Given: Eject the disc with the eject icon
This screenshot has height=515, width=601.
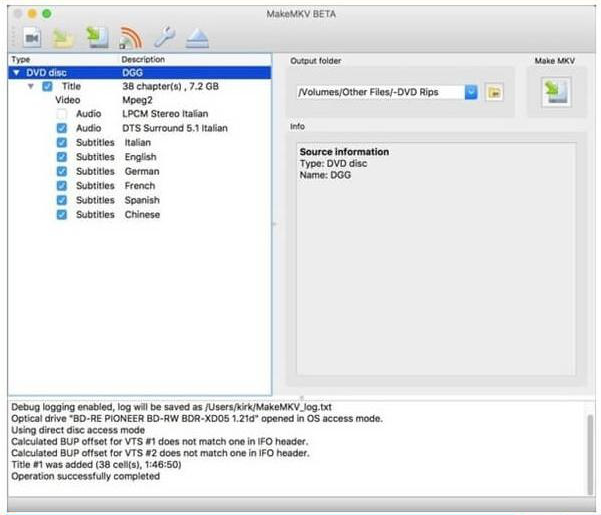Looking at the screenshot, I should 197,38.
